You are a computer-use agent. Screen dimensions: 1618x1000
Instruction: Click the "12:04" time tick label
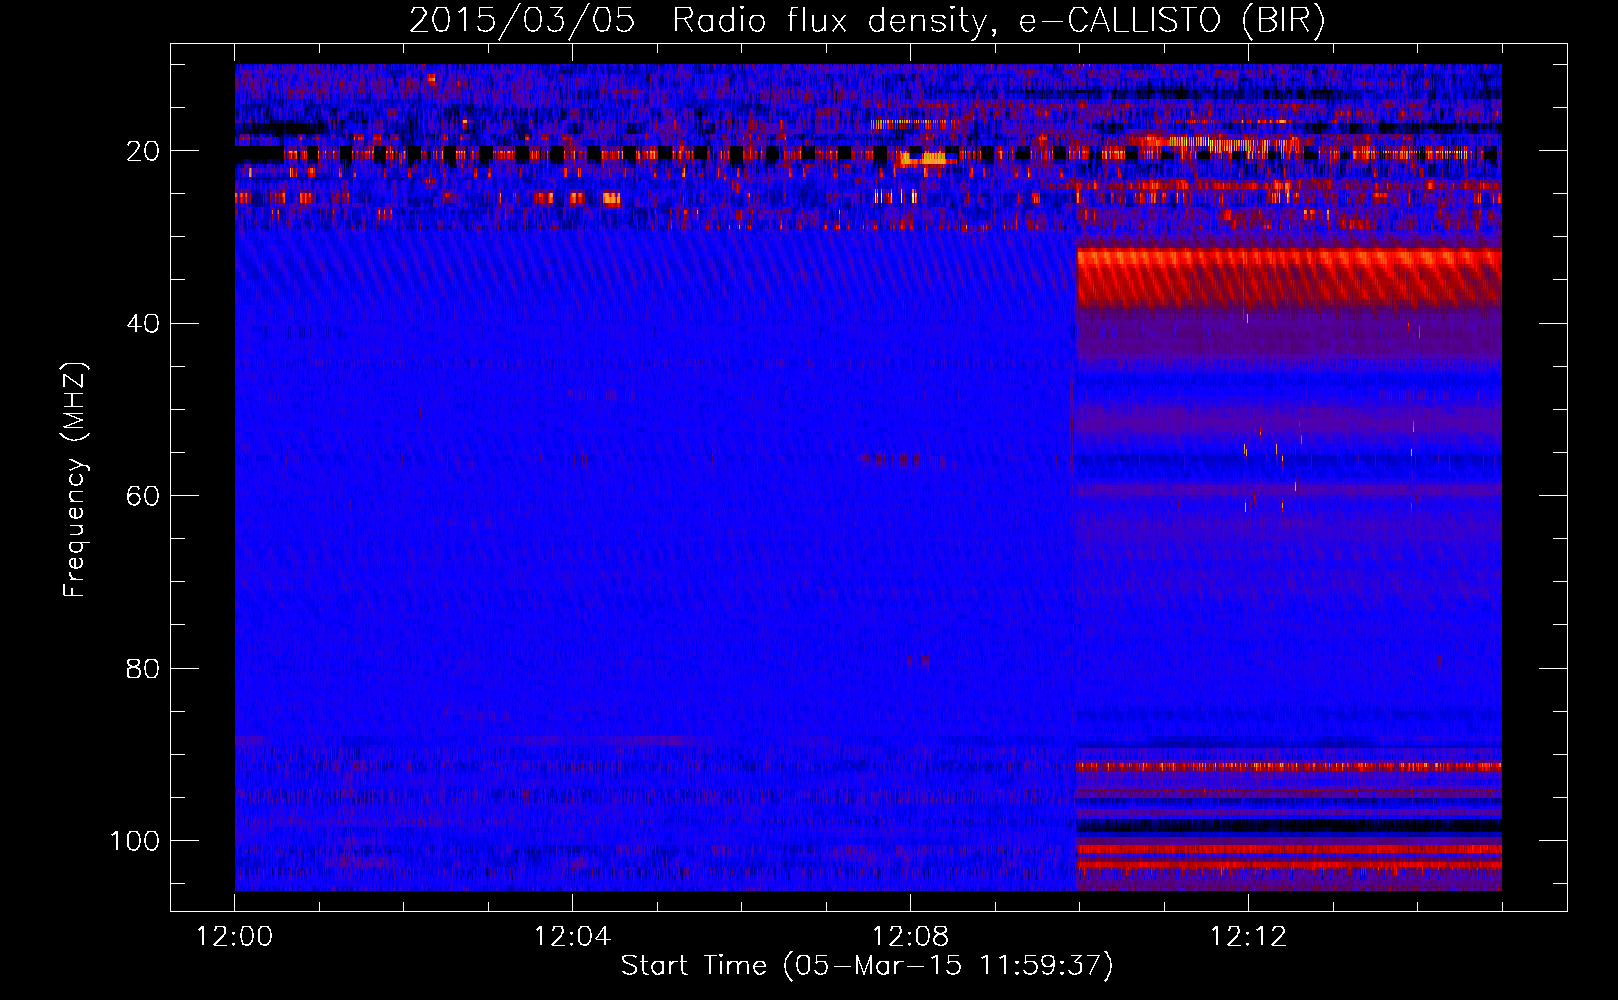tap(572, 937)
